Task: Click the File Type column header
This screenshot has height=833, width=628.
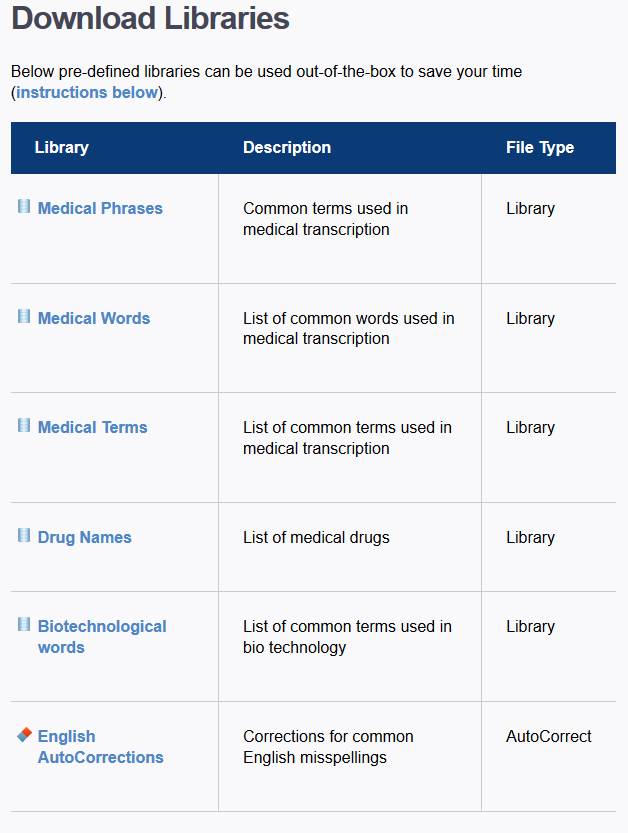Action: (540, 147)
